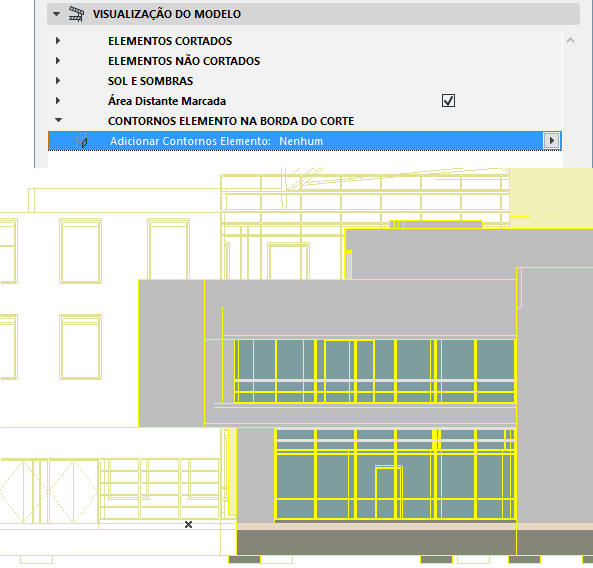Click the Visualização do Modelo panel icon
Image resolution: width=593 pixels, height=568 pixels.
[x=76, y=14]
